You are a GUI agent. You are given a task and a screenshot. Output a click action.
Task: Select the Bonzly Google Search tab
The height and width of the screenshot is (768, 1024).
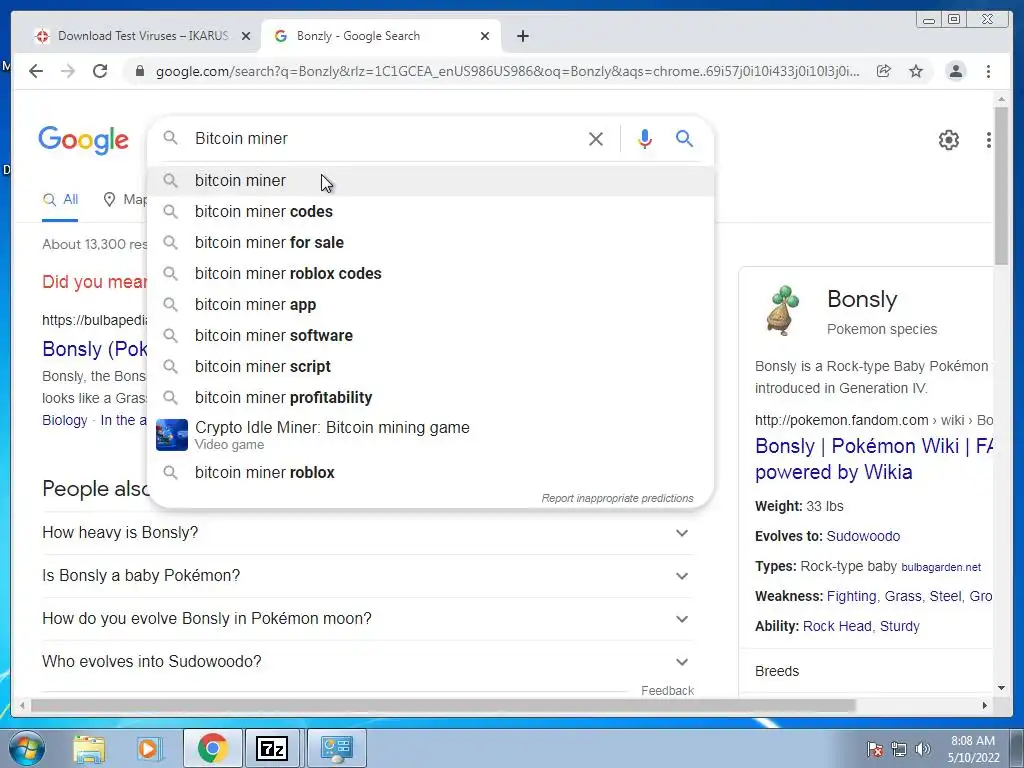point(382,36)
